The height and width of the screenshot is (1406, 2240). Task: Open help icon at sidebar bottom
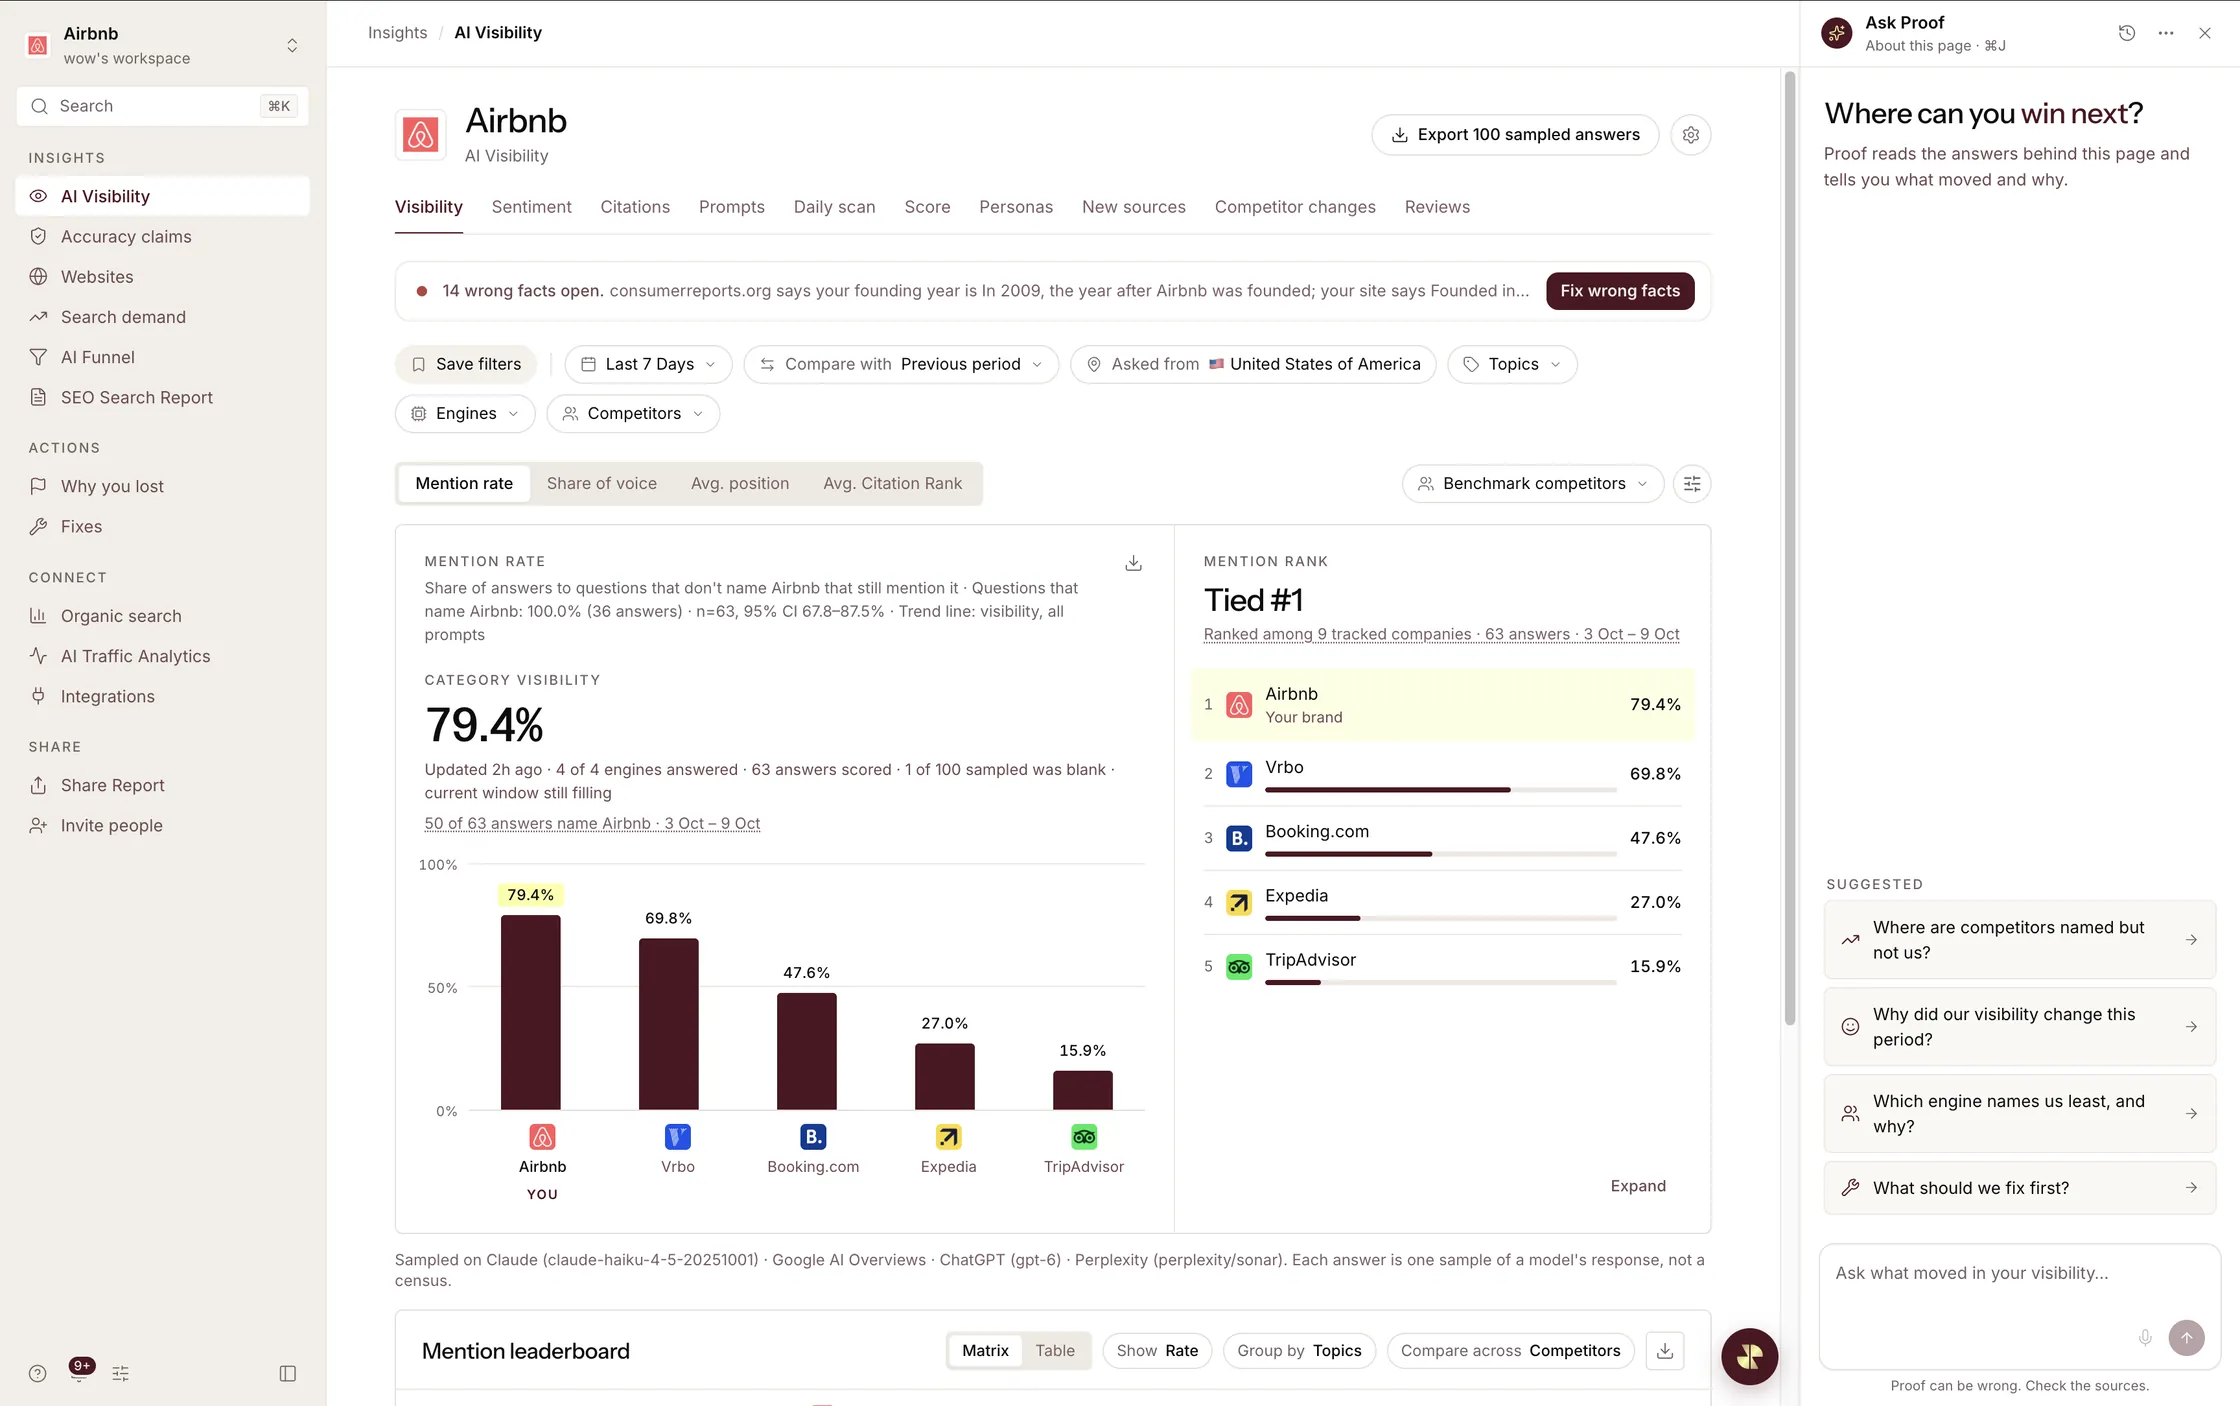(37, 1373)
